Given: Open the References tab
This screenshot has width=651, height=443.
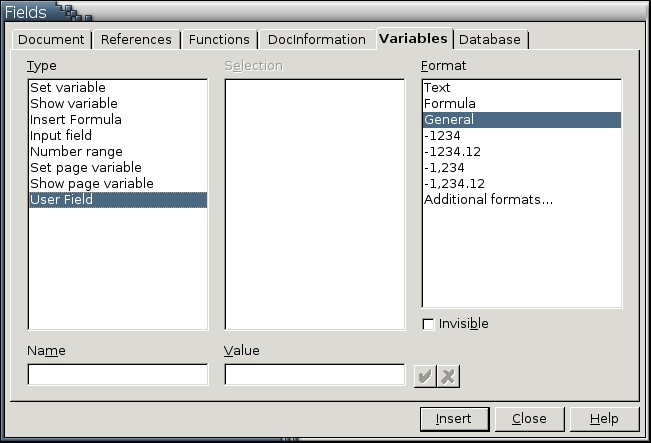Looking at the screenshot, I should (x=136, y=39).
